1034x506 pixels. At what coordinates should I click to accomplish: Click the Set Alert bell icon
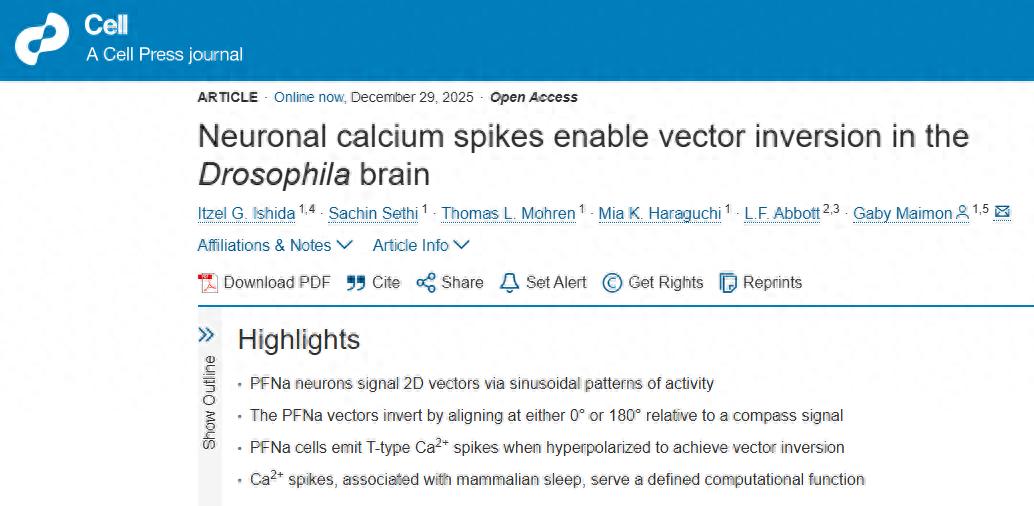510,283
